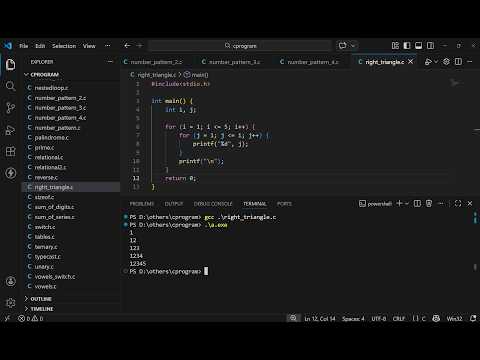The image size is (480, 360).
Task: Open the run button dropdown arrow
Action: pyautogui.click(x=436, y=62)
